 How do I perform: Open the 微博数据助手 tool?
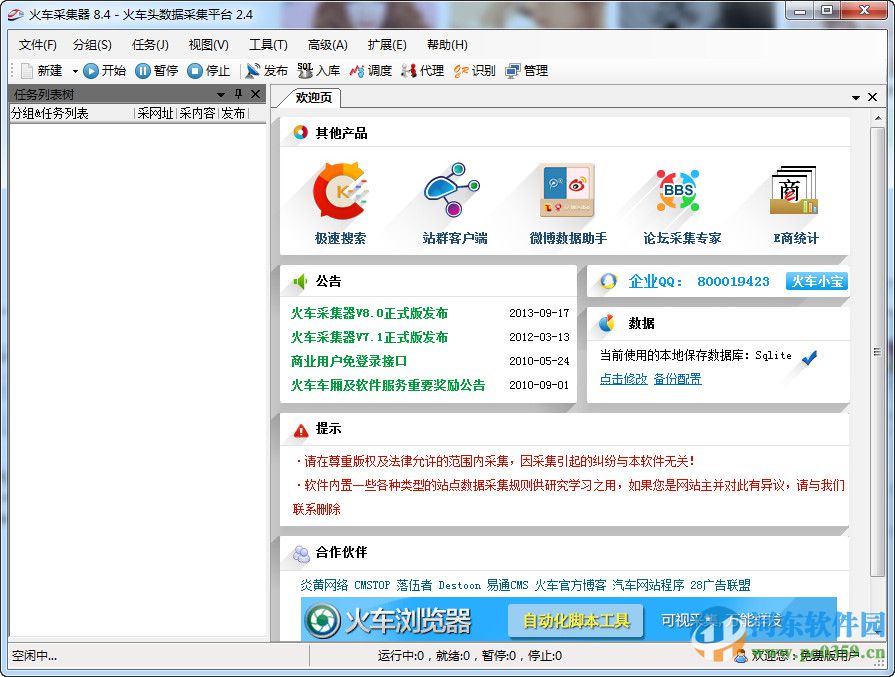[567, 195]
